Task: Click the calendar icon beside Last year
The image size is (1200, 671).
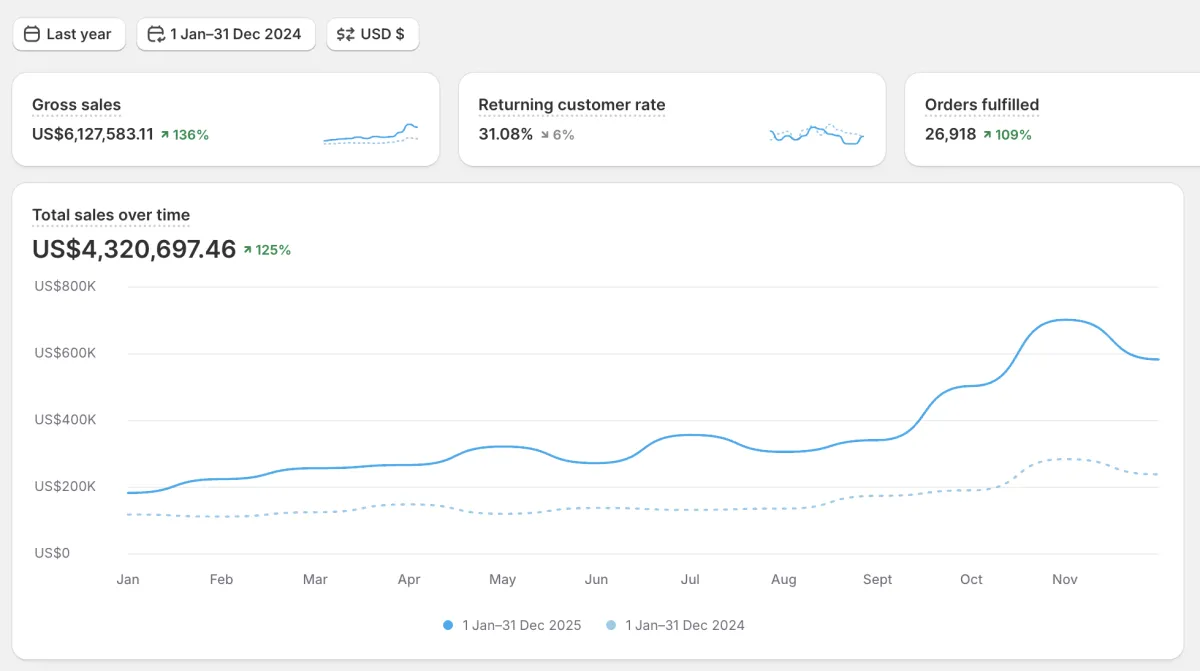Action: [x=31, y=34]
